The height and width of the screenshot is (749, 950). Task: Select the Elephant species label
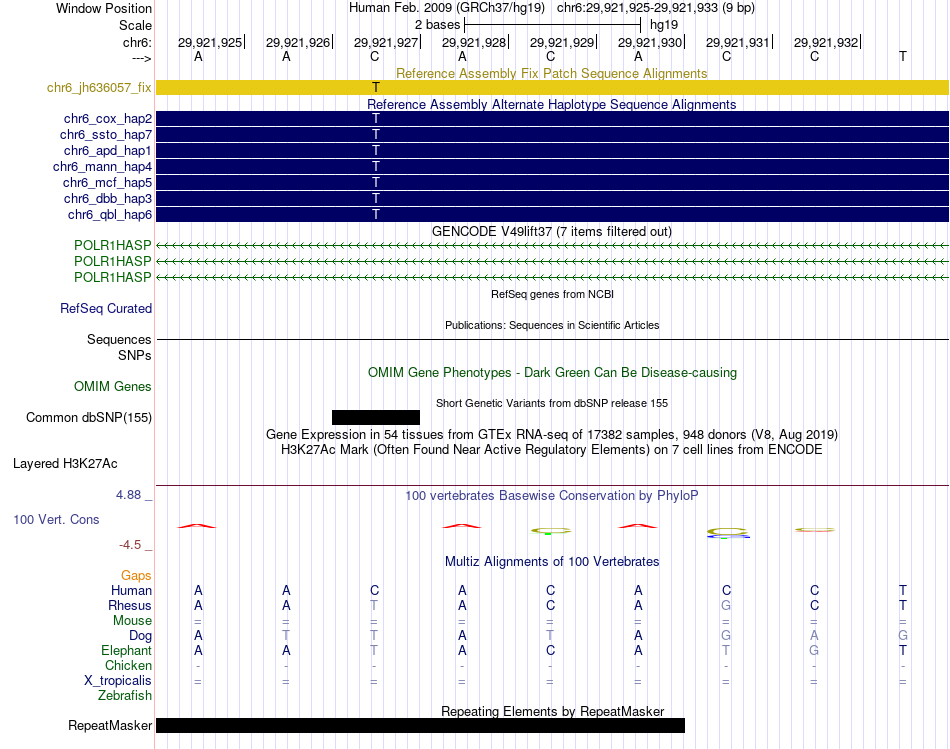(126, 650)
